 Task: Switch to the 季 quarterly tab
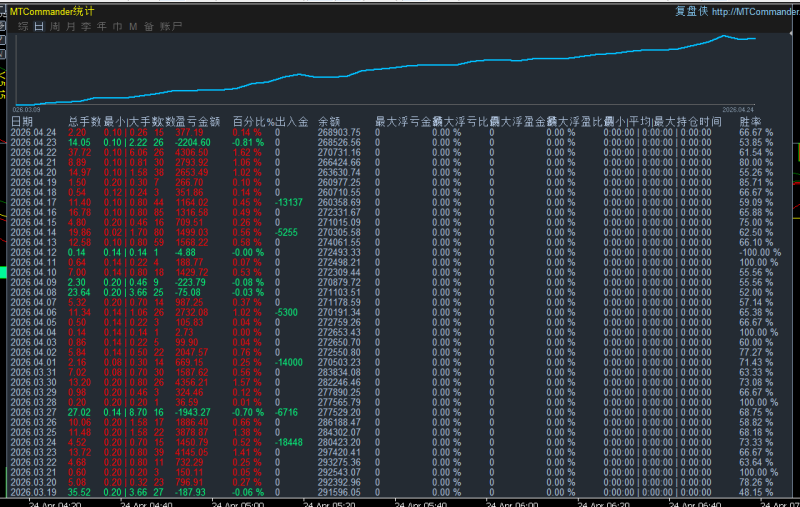[86, 27]
